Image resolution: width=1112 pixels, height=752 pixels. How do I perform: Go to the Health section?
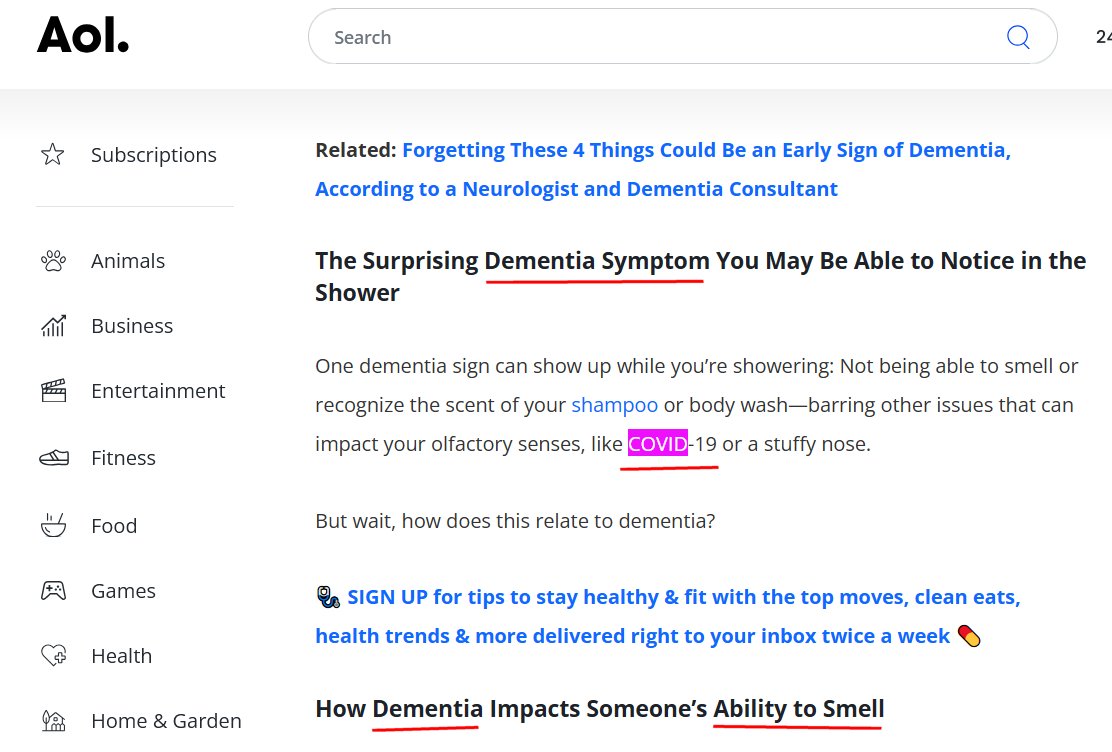[121, 656]
